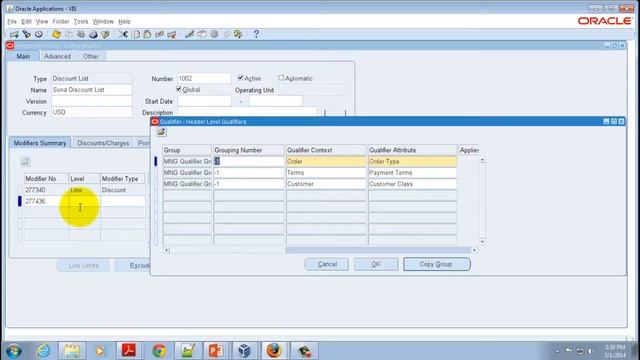Click the Name field containing Sona Discount List
This screenshot has height=360, width=640.
click(x=91, y=90)
